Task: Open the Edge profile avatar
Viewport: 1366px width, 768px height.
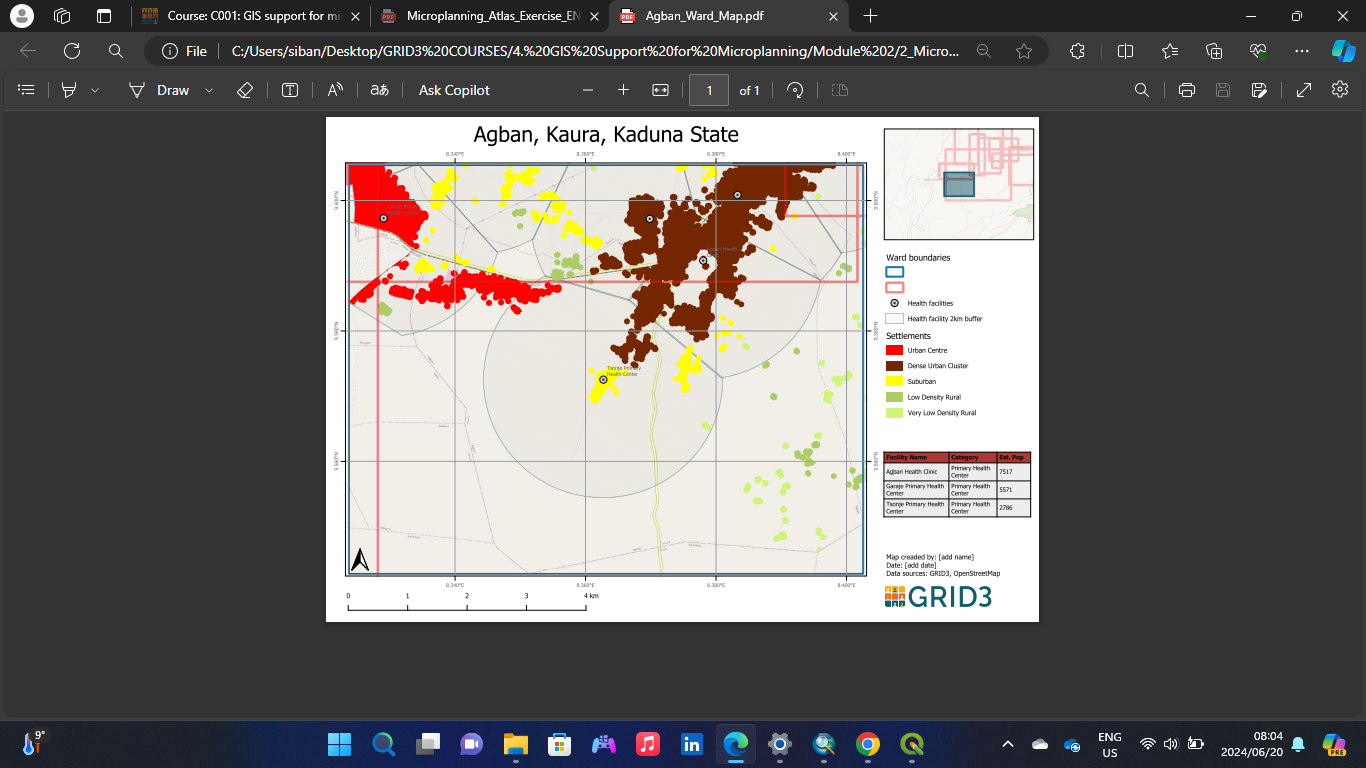Action: click(x=21, y=16)
